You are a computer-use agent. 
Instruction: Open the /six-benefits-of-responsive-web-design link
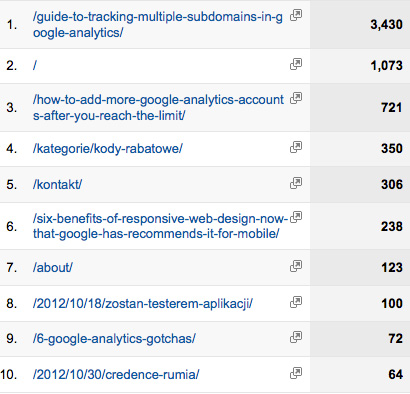(160, 226)
